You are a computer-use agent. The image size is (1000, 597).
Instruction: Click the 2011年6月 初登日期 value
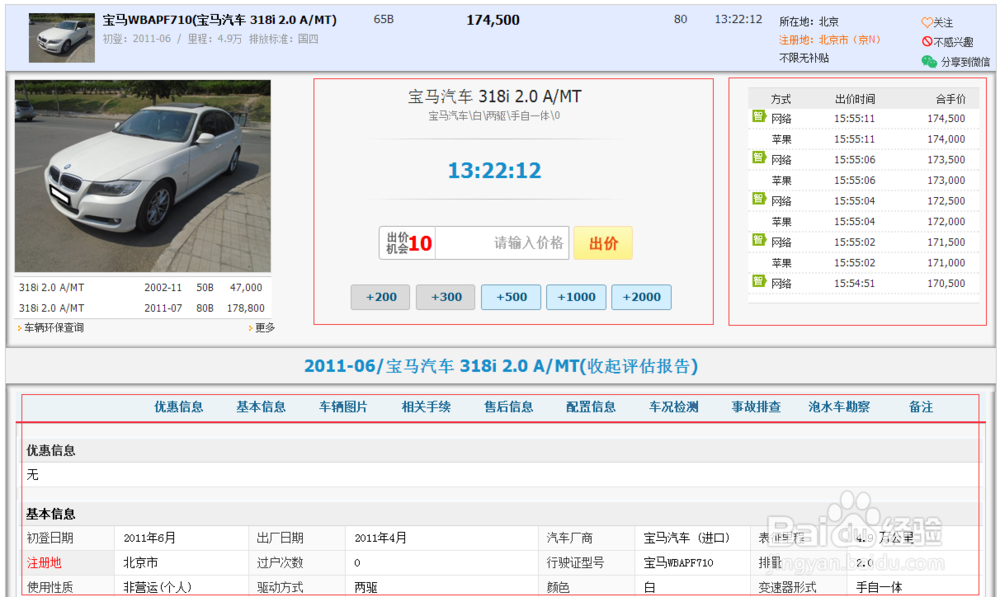(149, 538)
